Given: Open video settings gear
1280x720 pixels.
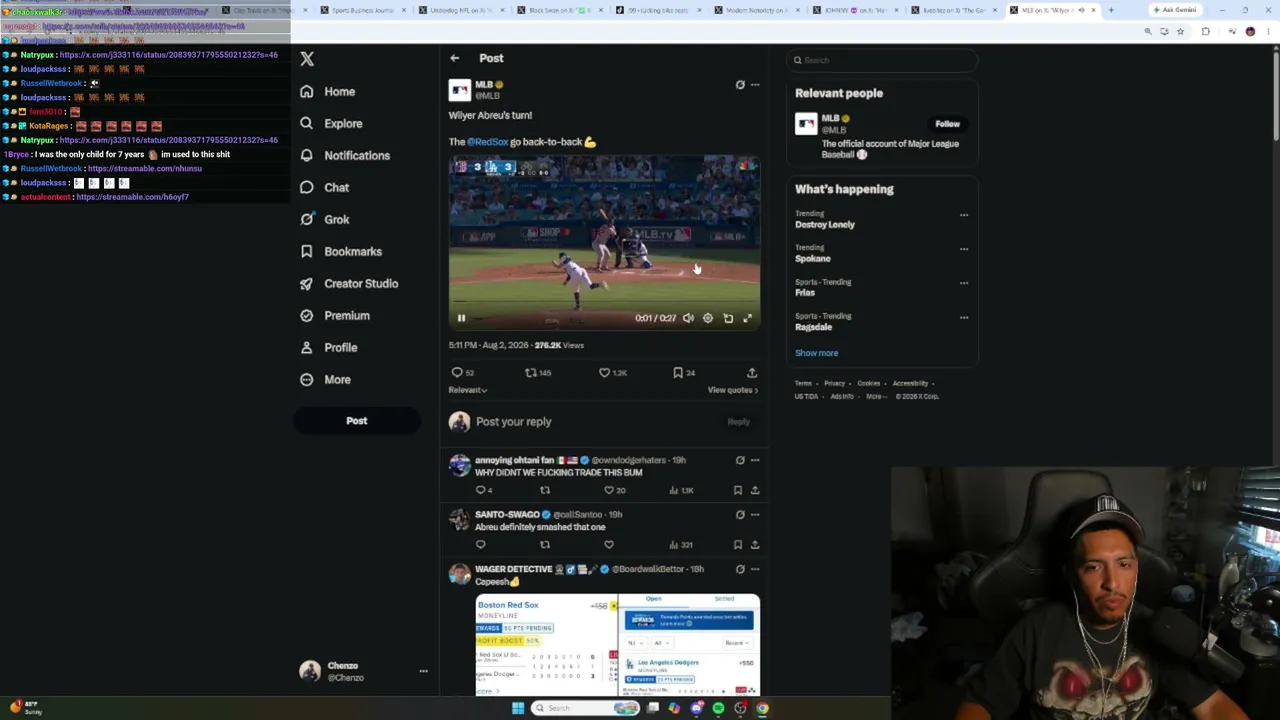Looking at the screenshot, I should (x=708, y=318).
